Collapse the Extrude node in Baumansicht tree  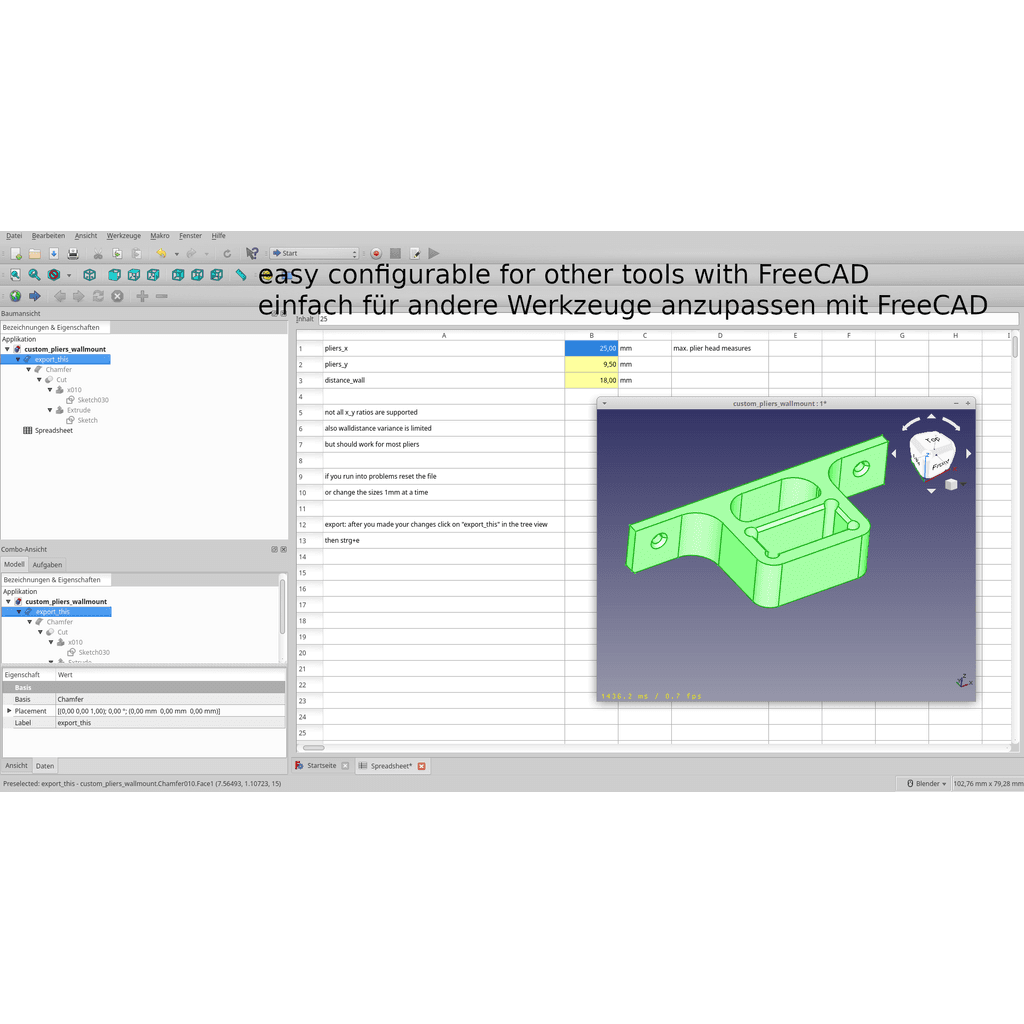pyautogui.click(x=50, y=410)
